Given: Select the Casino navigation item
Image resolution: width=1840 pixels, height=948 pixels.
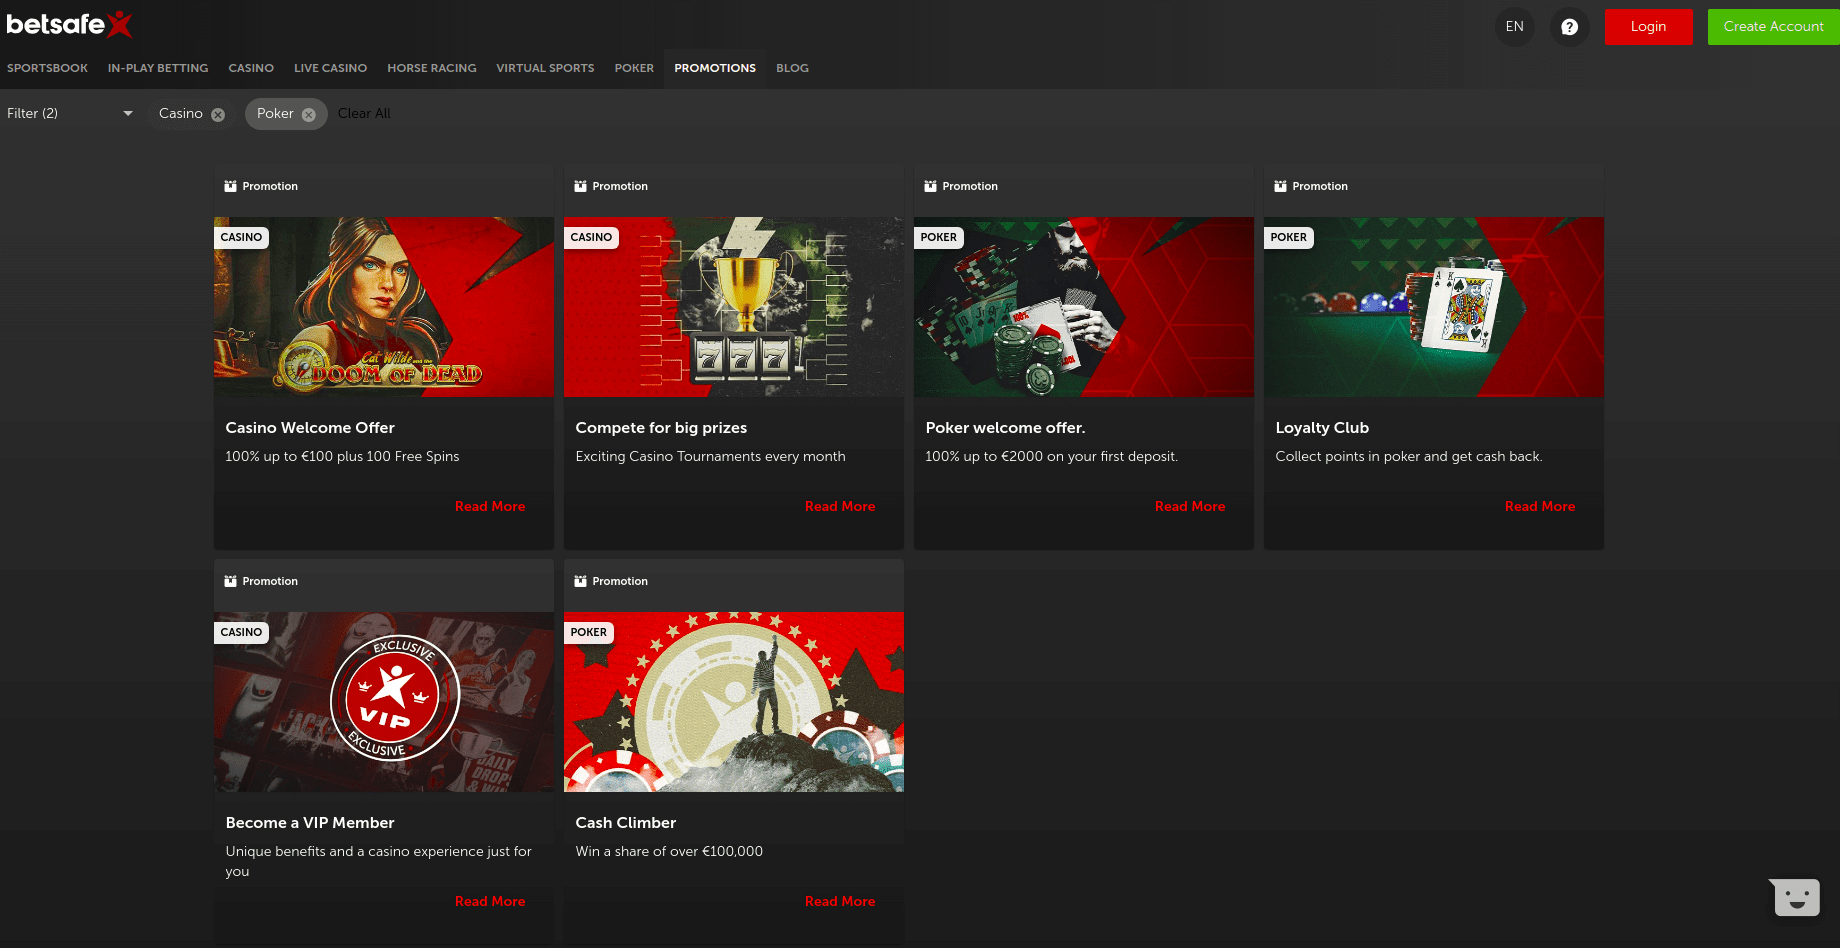Looking at the screenshot, I should pyautogui.click(x=251, y=68).
